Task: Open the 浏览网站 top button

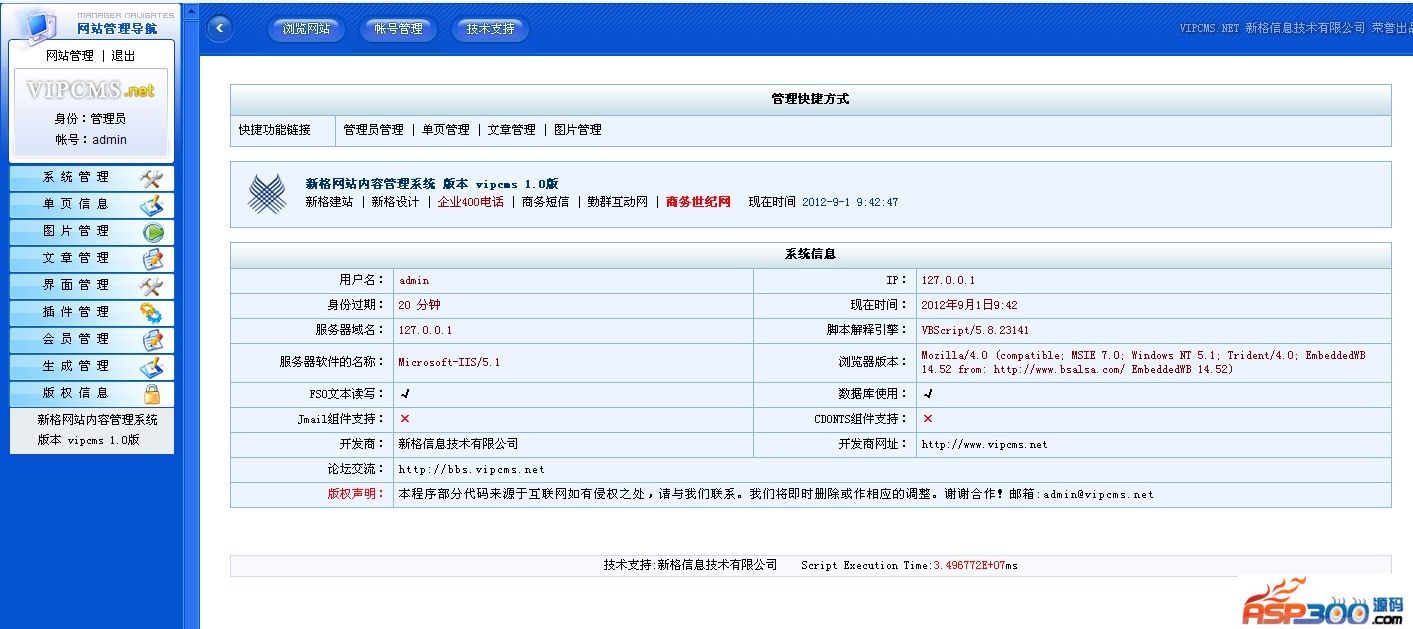Action: tap(306, 29)
